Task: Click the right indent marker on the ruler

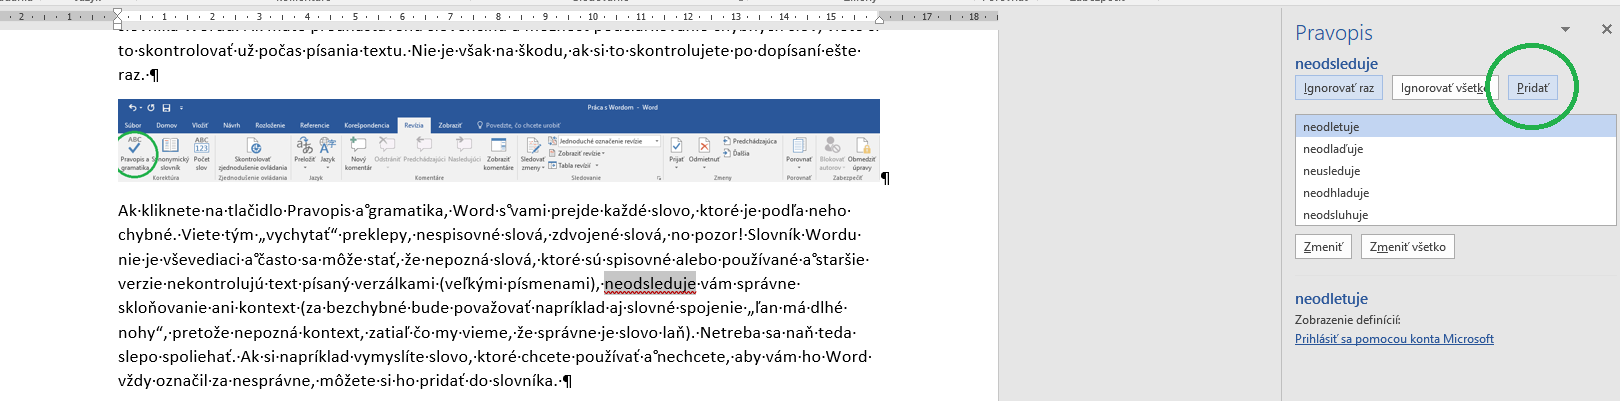Action: (880, 19)
